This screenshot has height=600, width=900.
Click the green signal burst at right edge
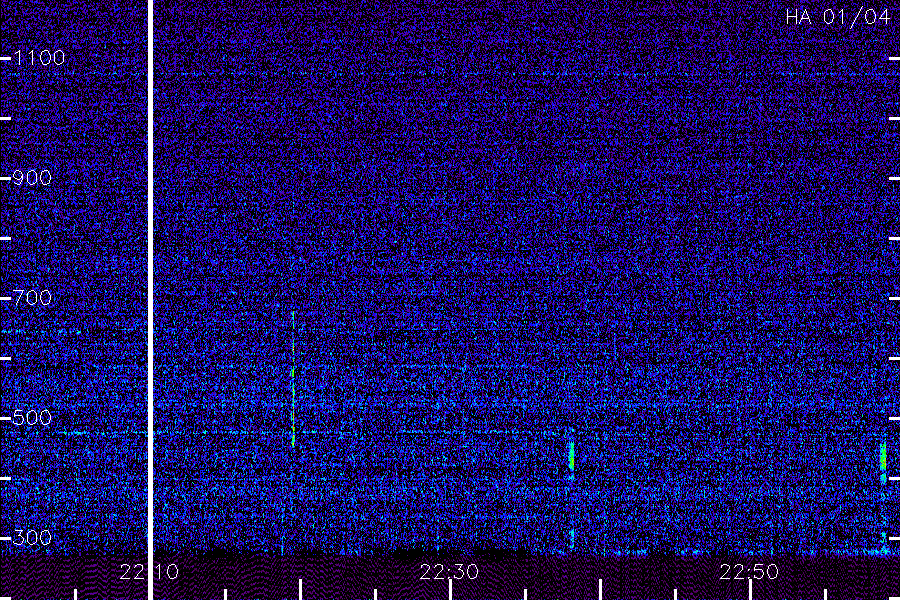(883, 456)
